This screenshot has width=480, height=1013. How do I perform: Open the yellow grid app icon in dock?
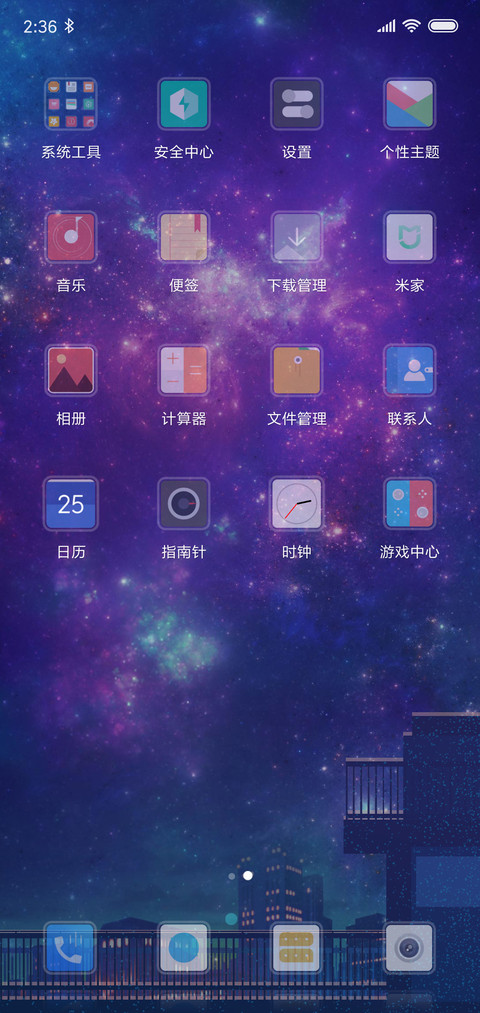297,948
